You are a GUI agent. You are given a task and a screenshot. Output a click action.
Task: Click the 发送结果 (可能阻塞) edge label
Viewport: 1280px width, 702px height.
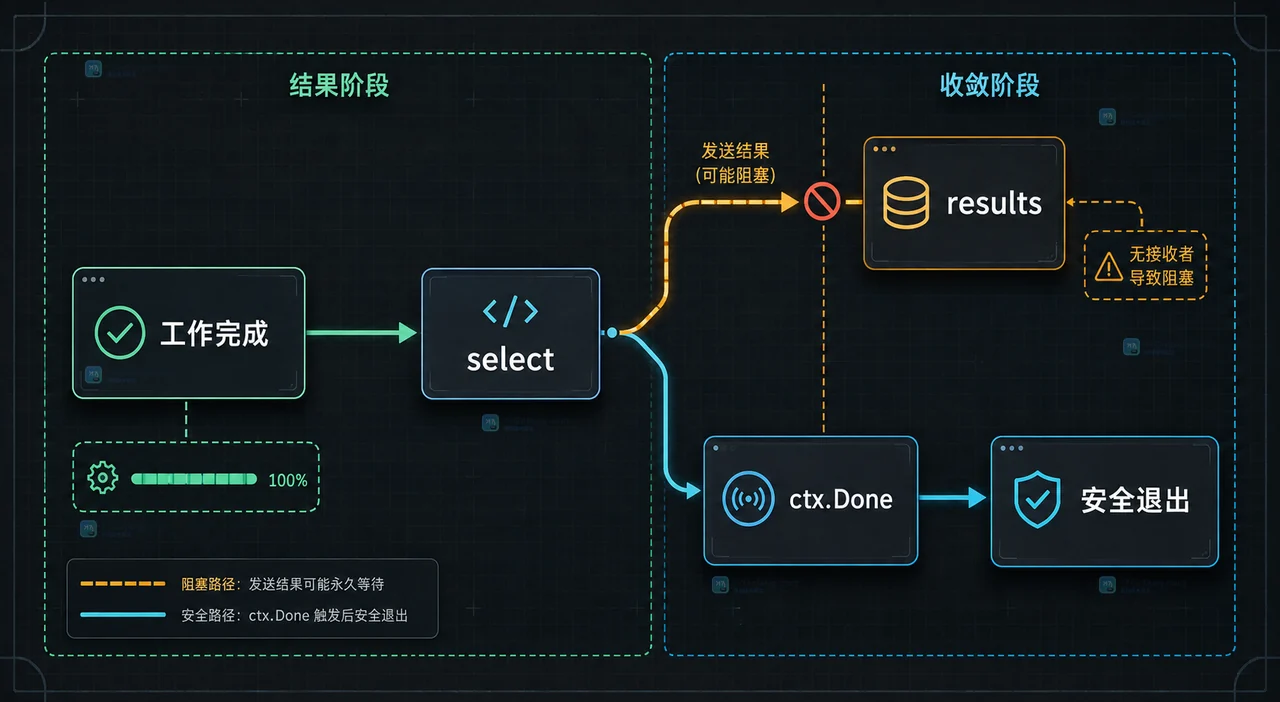[735, 161]
